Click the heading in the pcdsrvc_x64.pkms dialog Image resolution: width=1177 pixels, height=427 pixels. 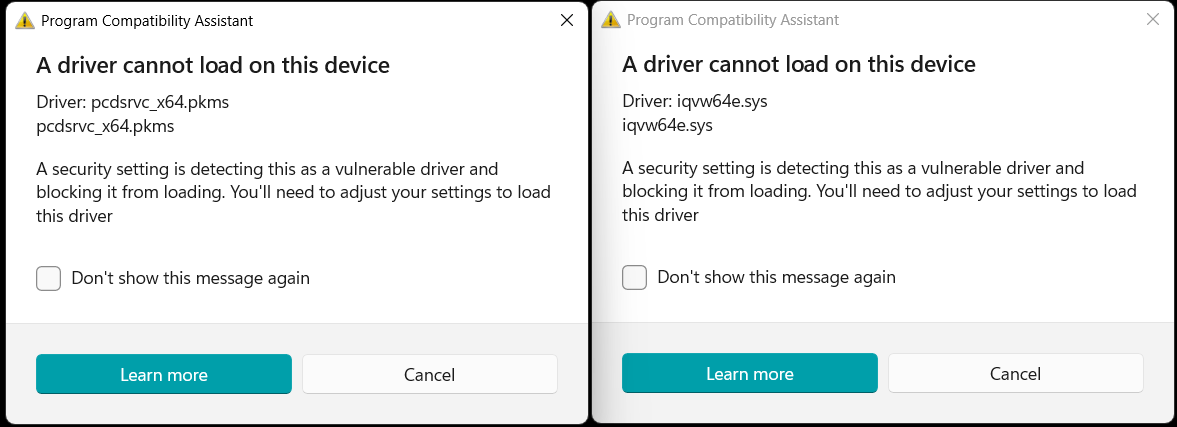tap(213, 66)
